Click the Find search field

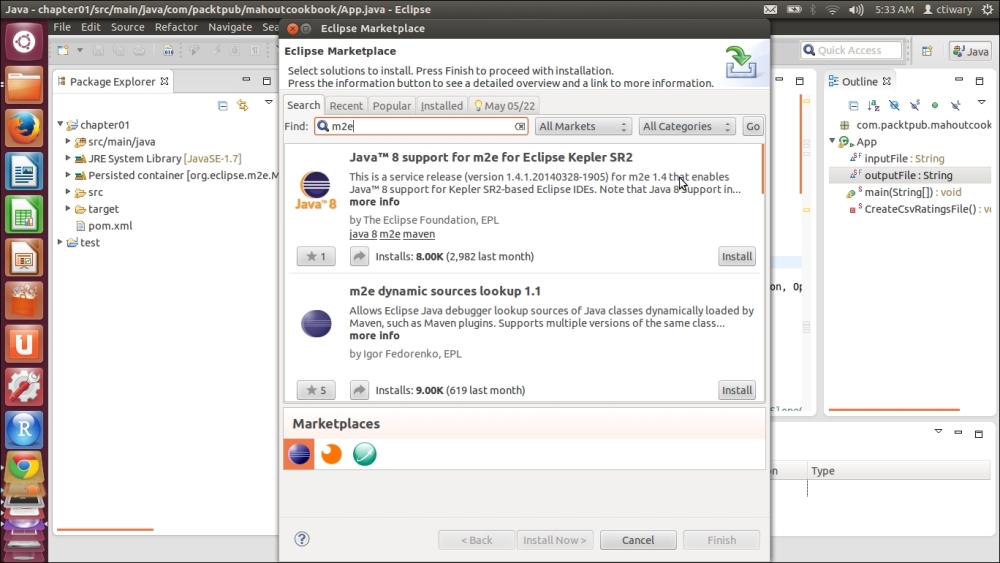tap(421, 126)
